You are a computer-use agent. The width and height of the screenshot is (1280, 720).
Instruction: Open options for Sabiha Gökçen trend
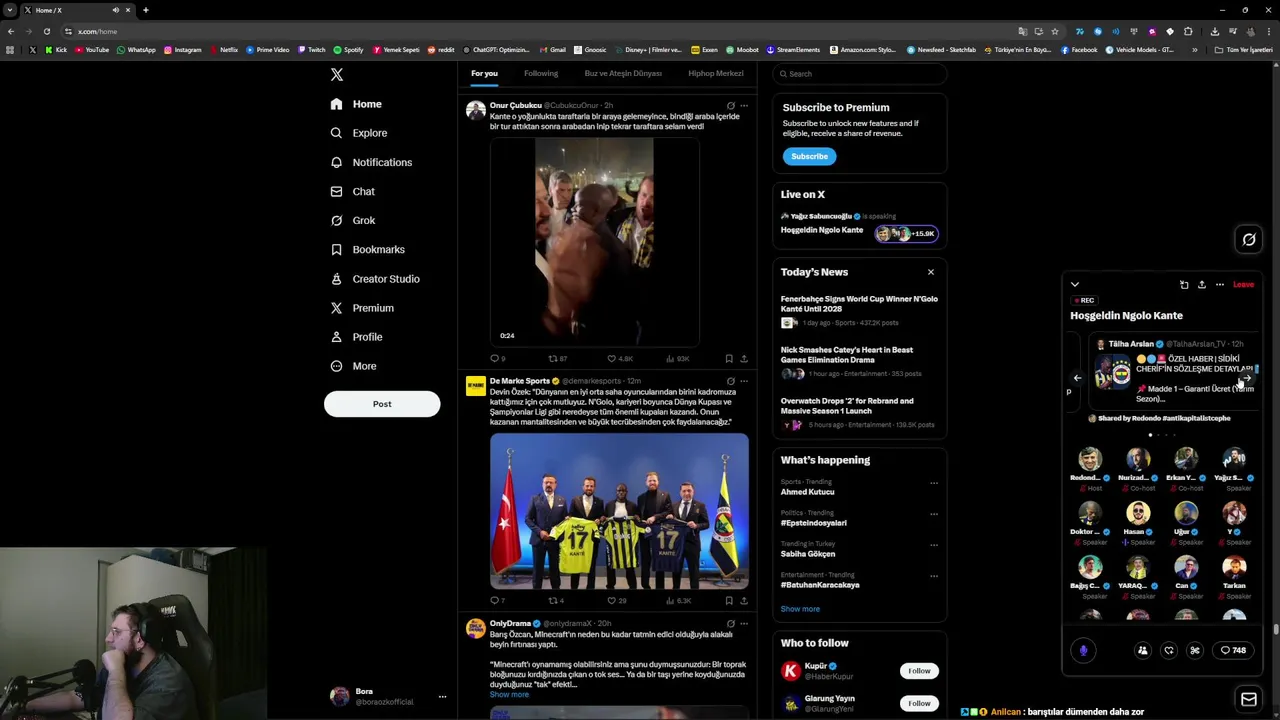click(934, 545)
